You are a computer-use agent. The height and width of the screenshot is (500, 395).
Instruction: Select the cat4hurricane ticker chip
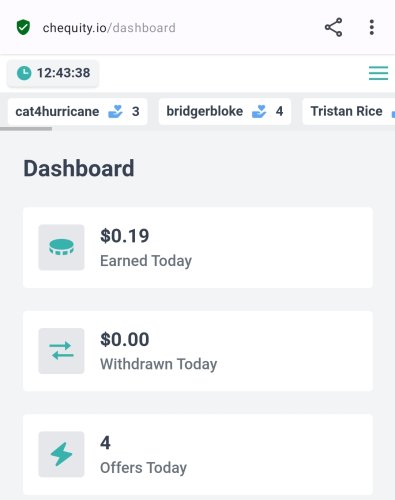77,111
